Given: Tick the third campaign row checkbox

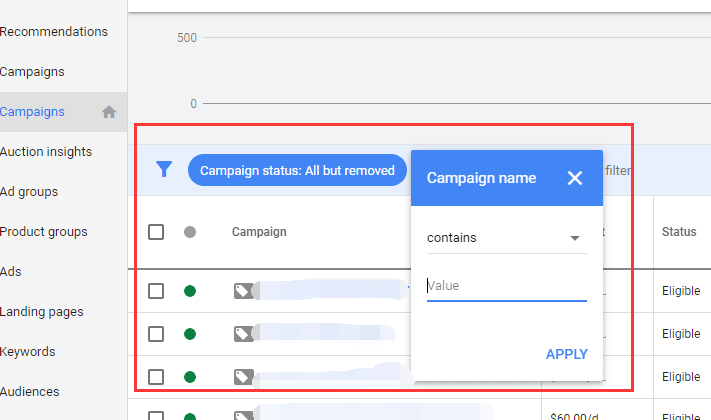Looking at the screenshot, I should [156, 377].
